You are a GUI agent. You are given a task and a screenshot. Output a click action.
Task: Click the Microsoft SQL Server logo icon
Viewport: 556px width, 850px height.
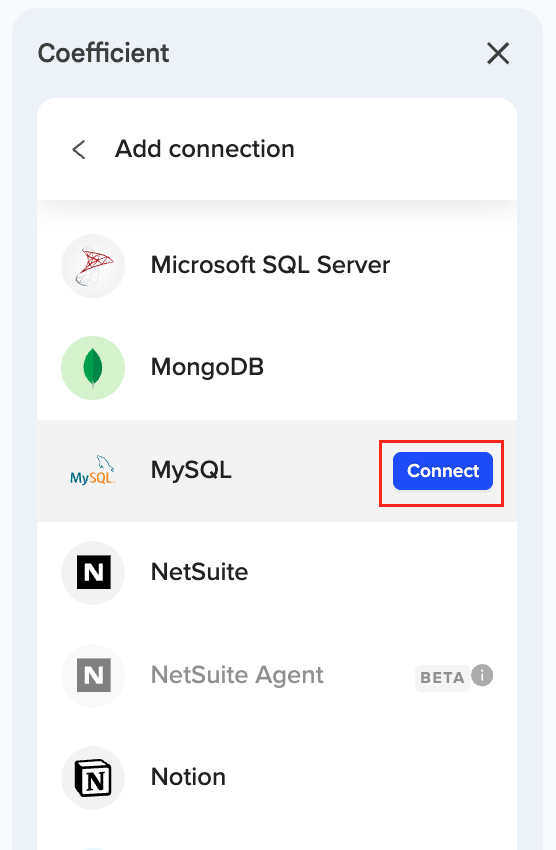point(93,266)
